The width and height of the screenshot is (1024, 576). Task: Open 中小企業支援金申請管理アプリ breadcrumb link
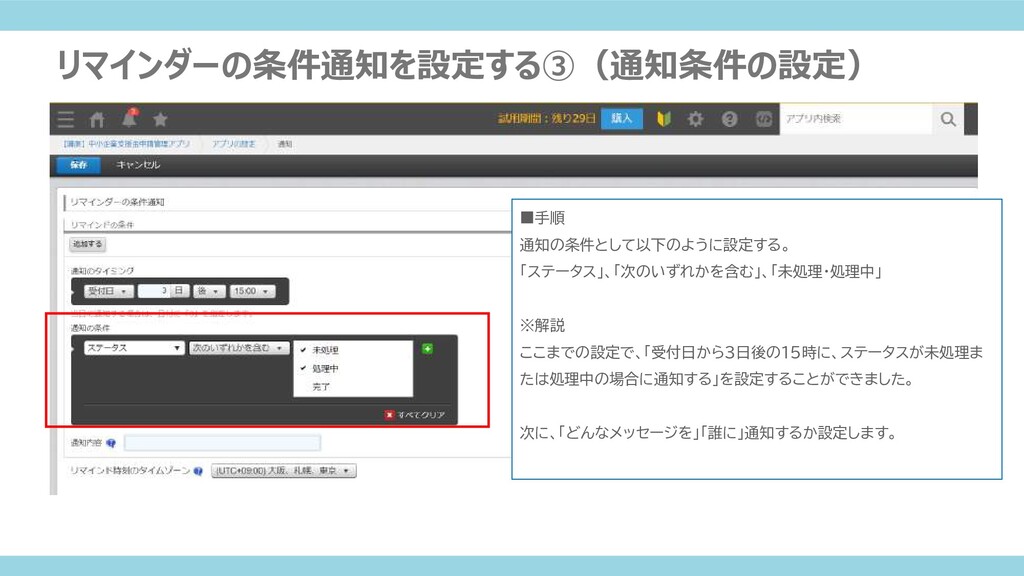point(127,144)
